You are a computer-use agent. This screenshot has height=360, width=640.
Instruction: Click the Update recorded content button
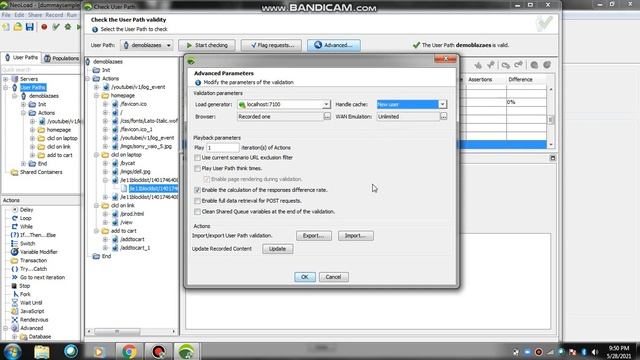(x=278, y=249)
